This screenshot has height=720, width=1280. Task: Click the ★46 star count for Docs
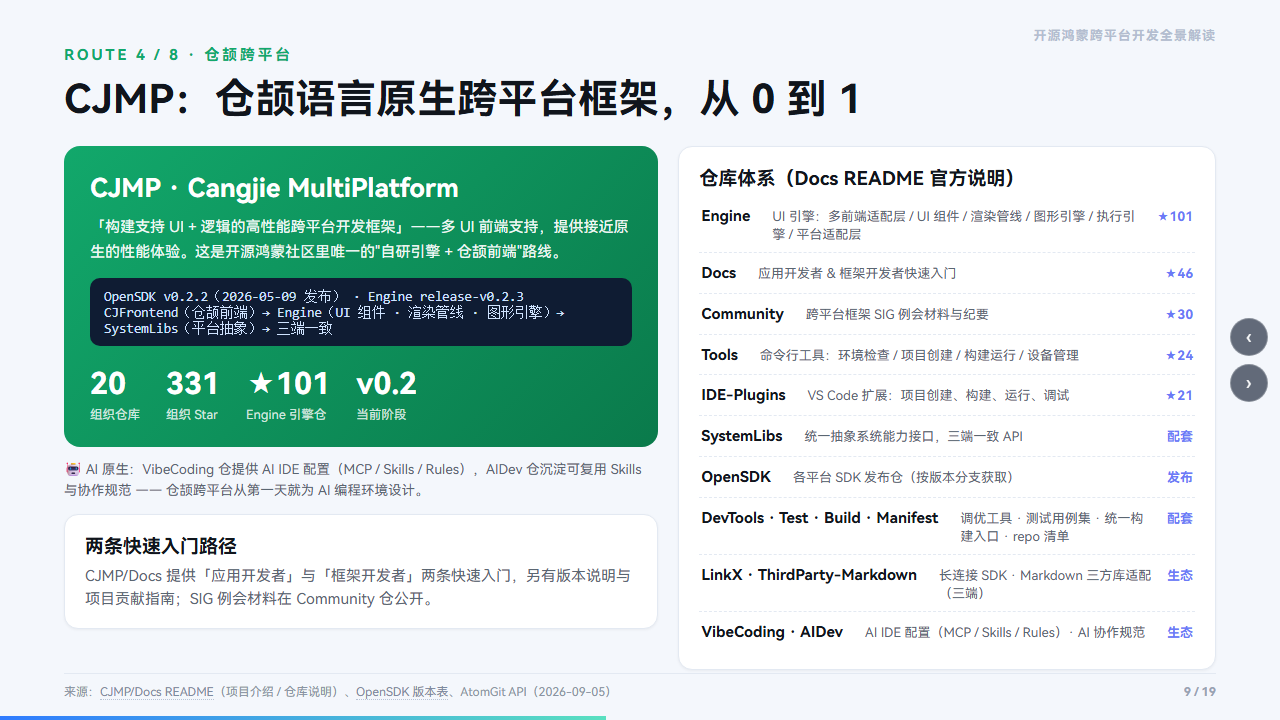tap(1179, 273)
